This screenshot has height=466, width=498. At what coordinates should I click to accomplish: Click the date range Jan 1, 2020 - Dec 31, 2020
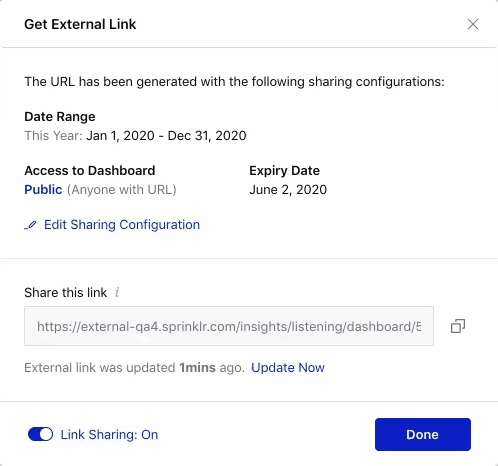[166, 136]
